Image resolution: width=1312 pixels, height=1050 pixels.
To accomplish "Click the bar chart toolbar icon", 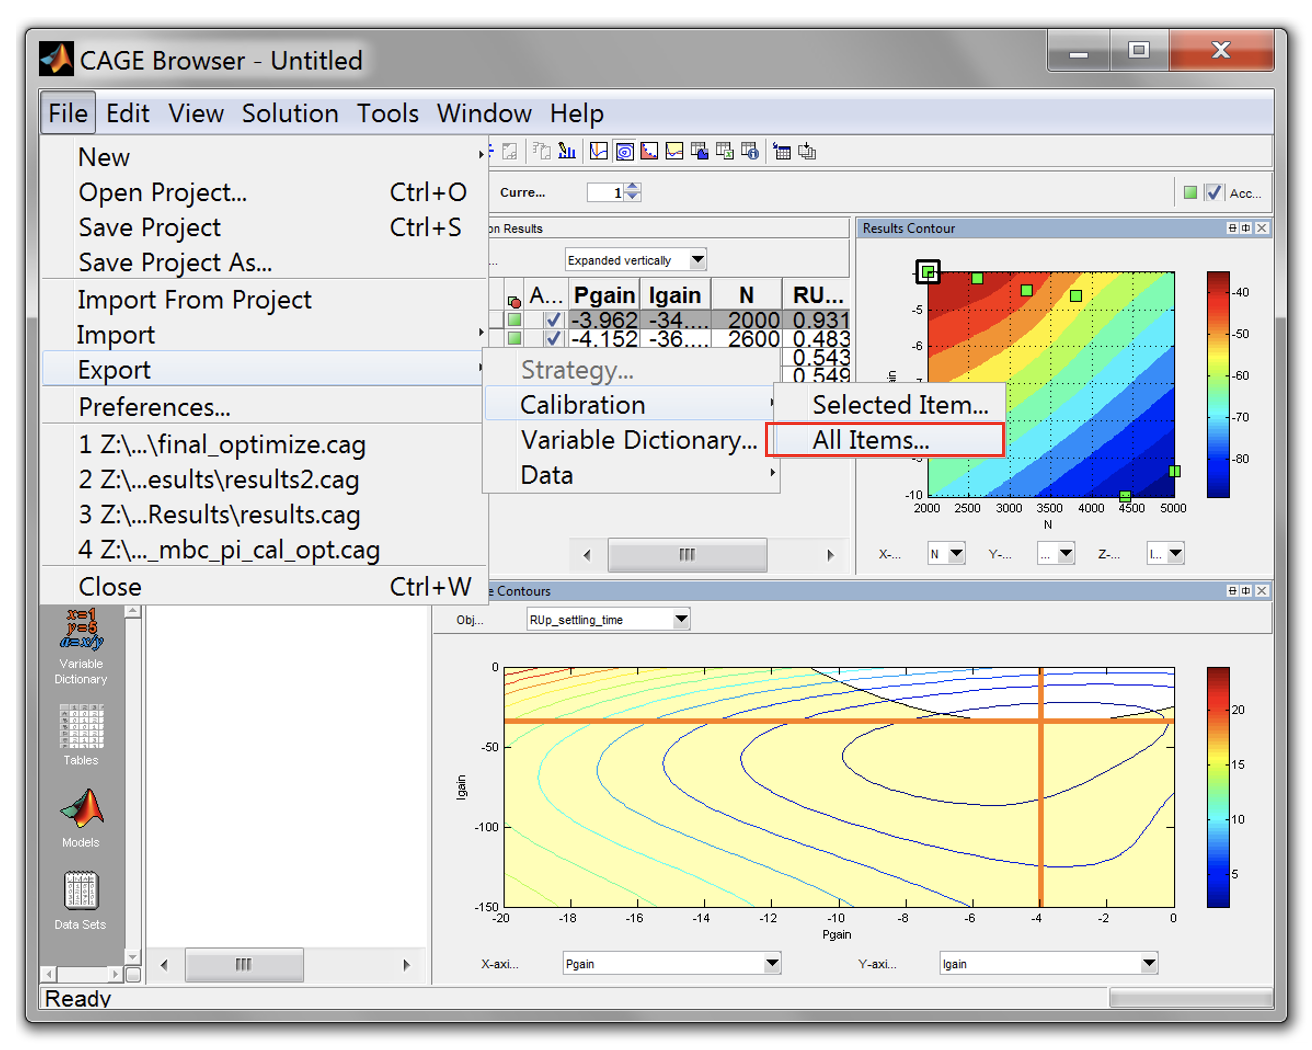I will click(567, 151).
